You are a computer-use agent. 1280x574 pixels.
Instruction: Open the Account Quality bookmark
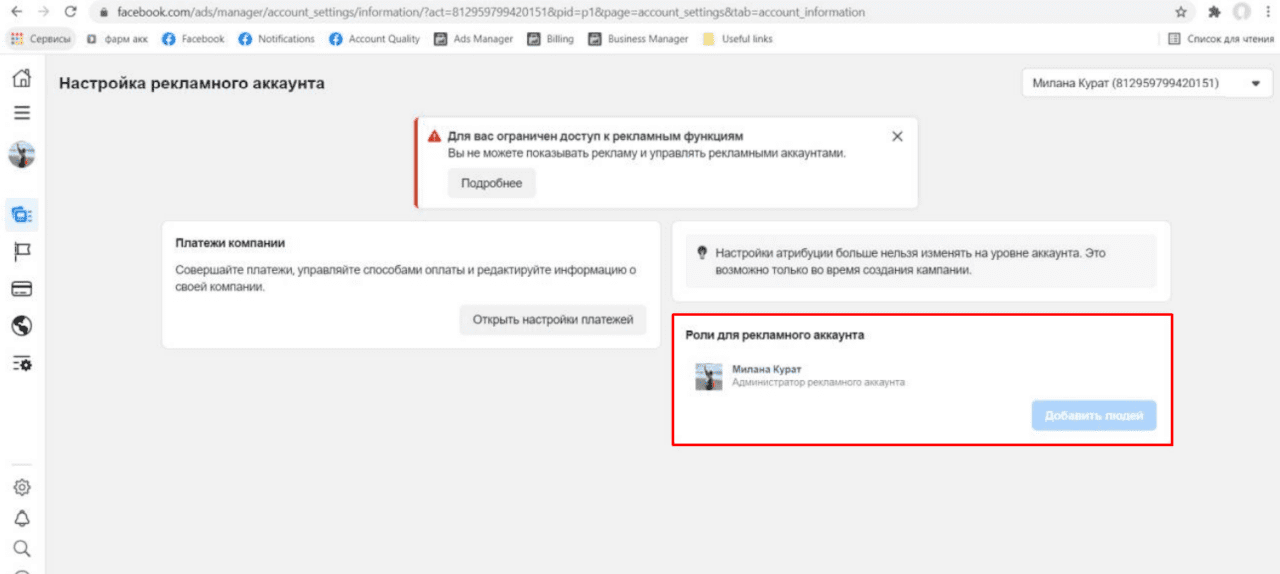375,39
